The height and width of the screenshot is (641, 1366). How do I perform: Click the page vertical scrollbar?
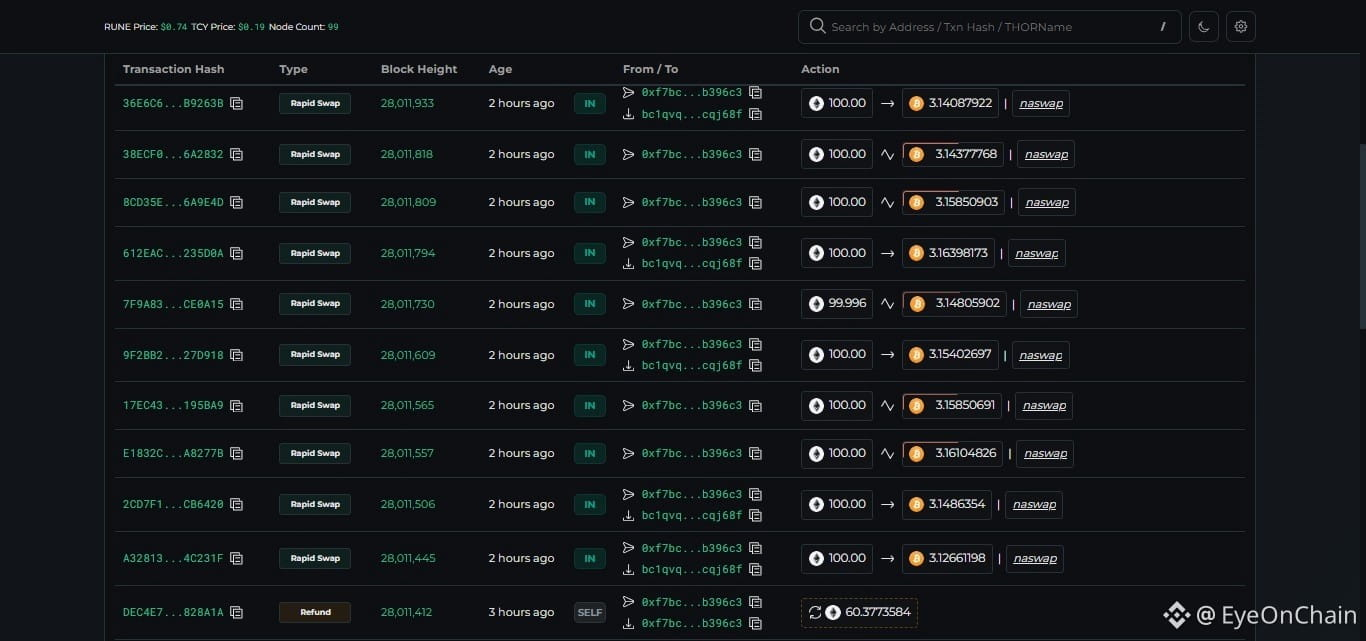(1360, 235)
